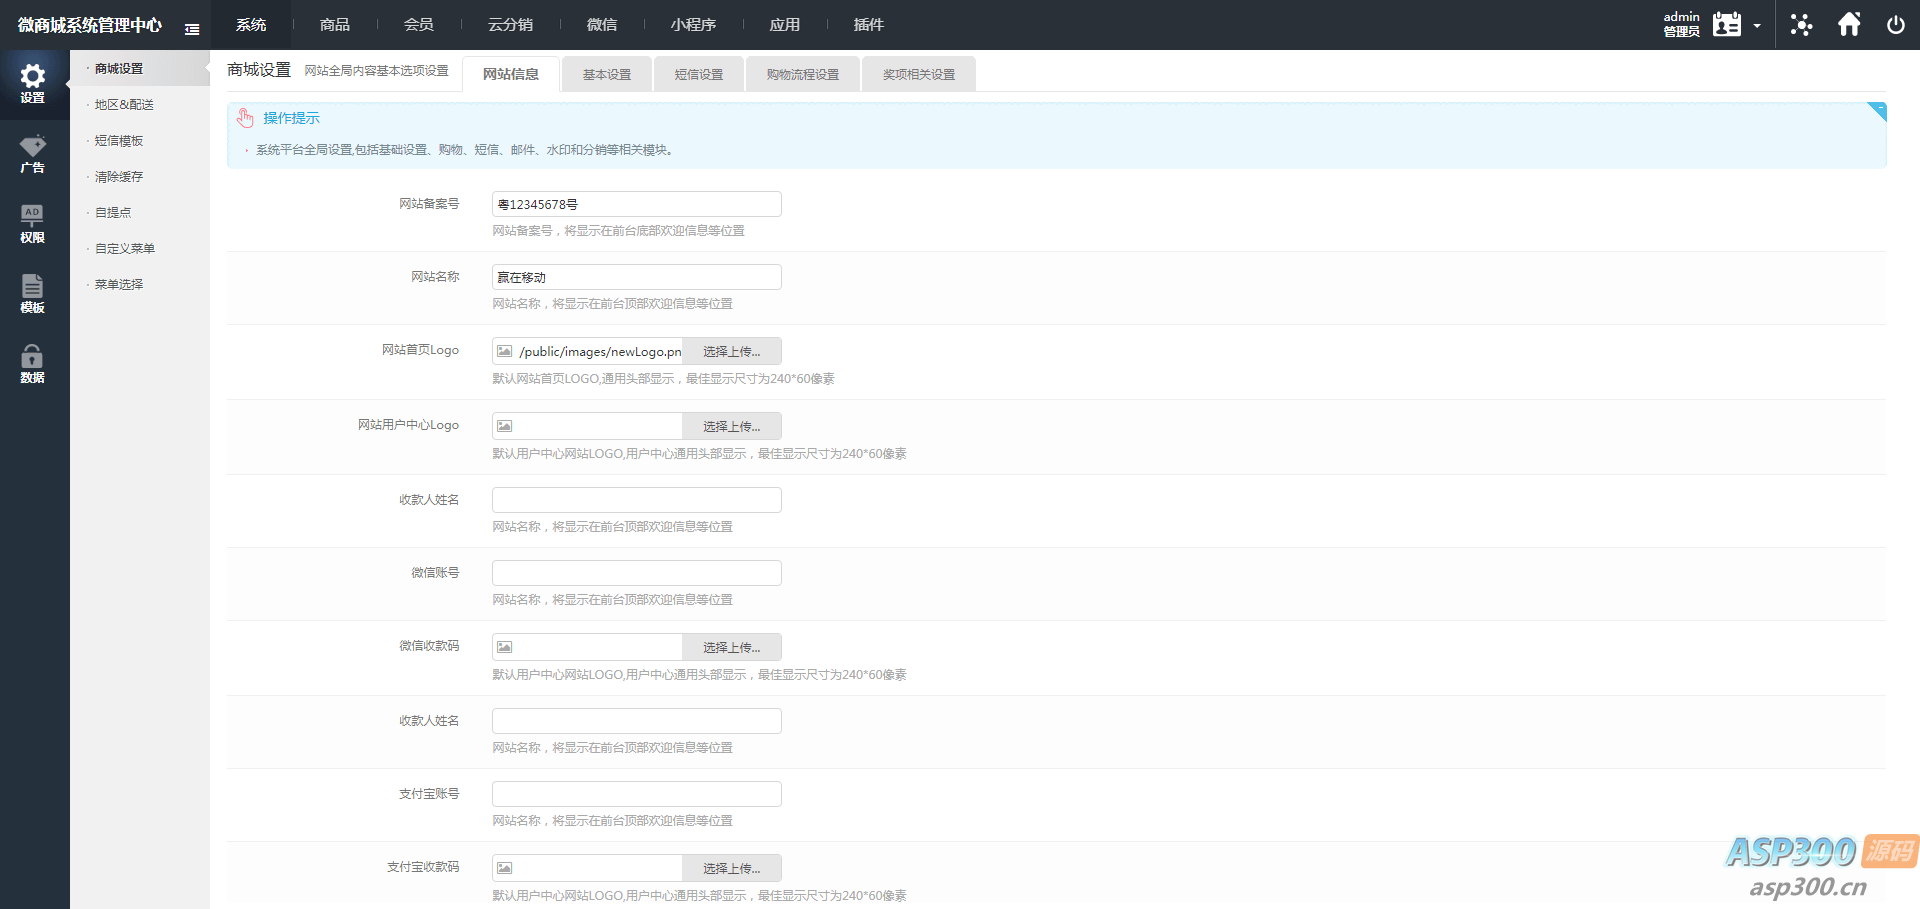1920x909 pixels.
Task: Open the 会员 top menu
Action: point(419,25)
